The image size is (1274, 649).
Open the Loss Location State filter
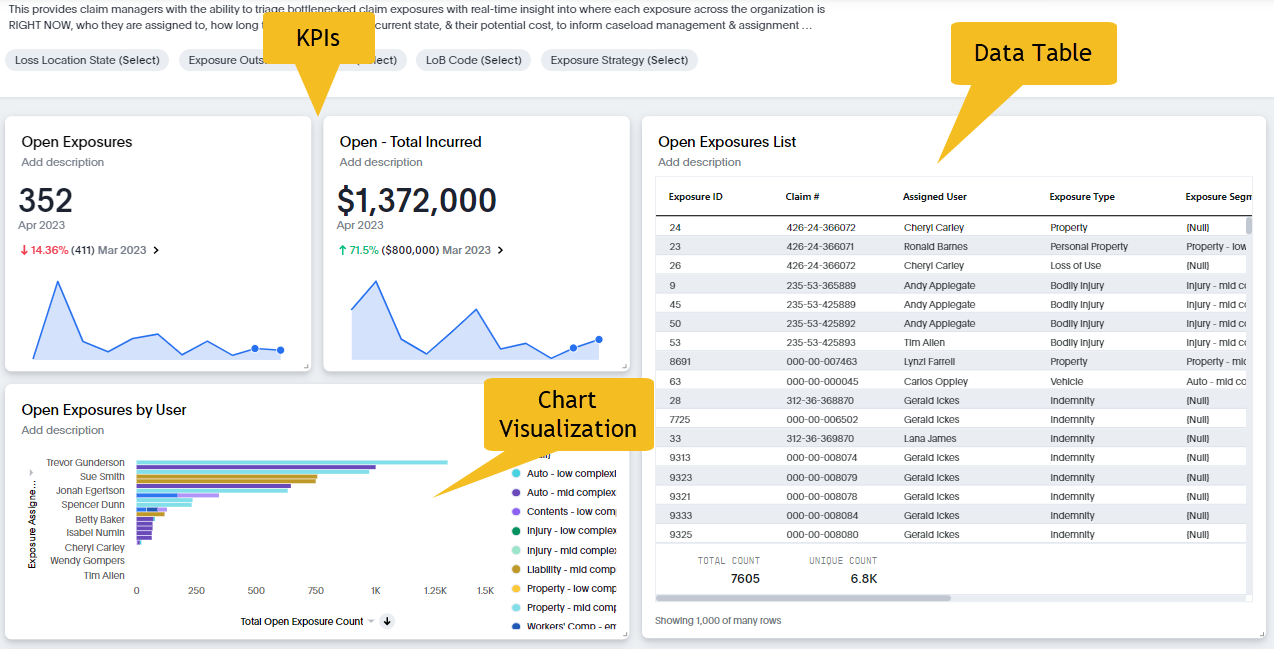[87, 60]
